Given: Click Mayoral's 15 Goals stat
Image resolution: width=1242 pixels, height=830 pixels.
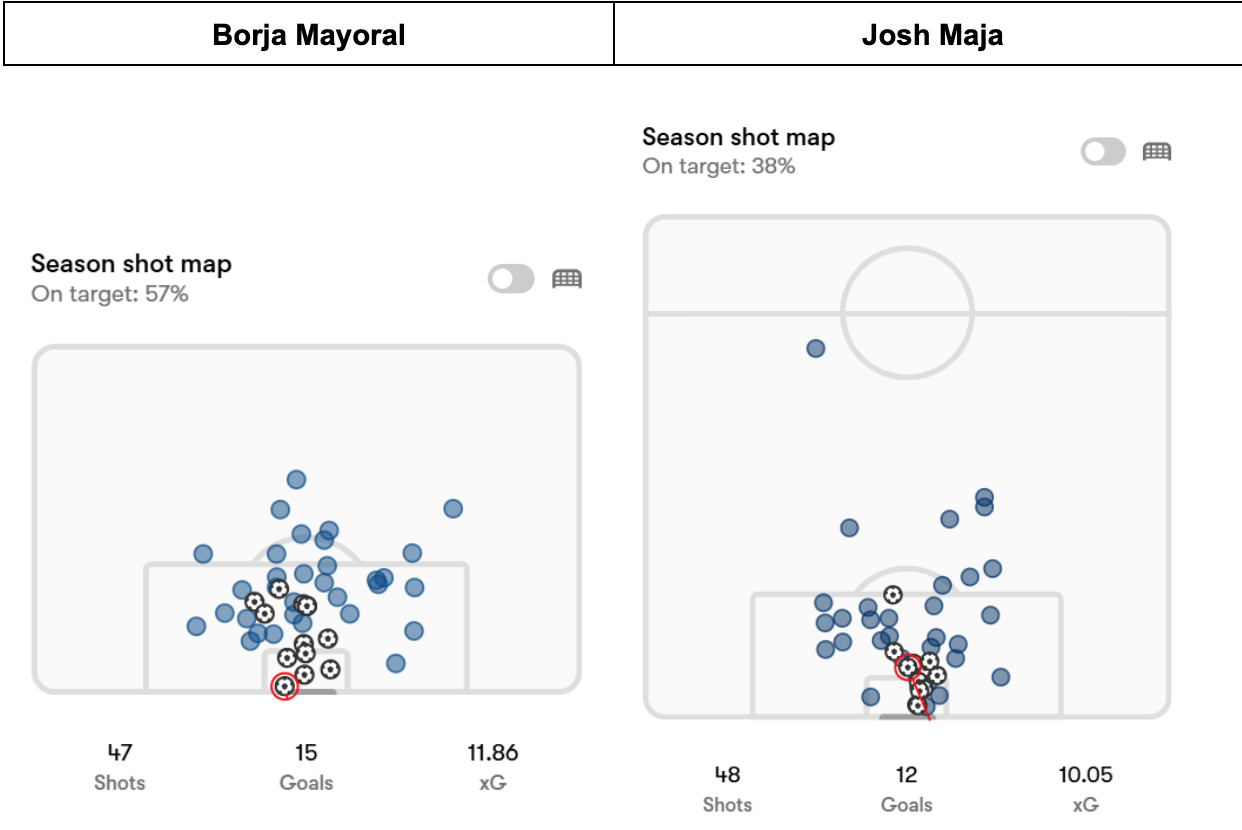Looking at the screenshot, I should pyautogui.click(x=306, y=766).
